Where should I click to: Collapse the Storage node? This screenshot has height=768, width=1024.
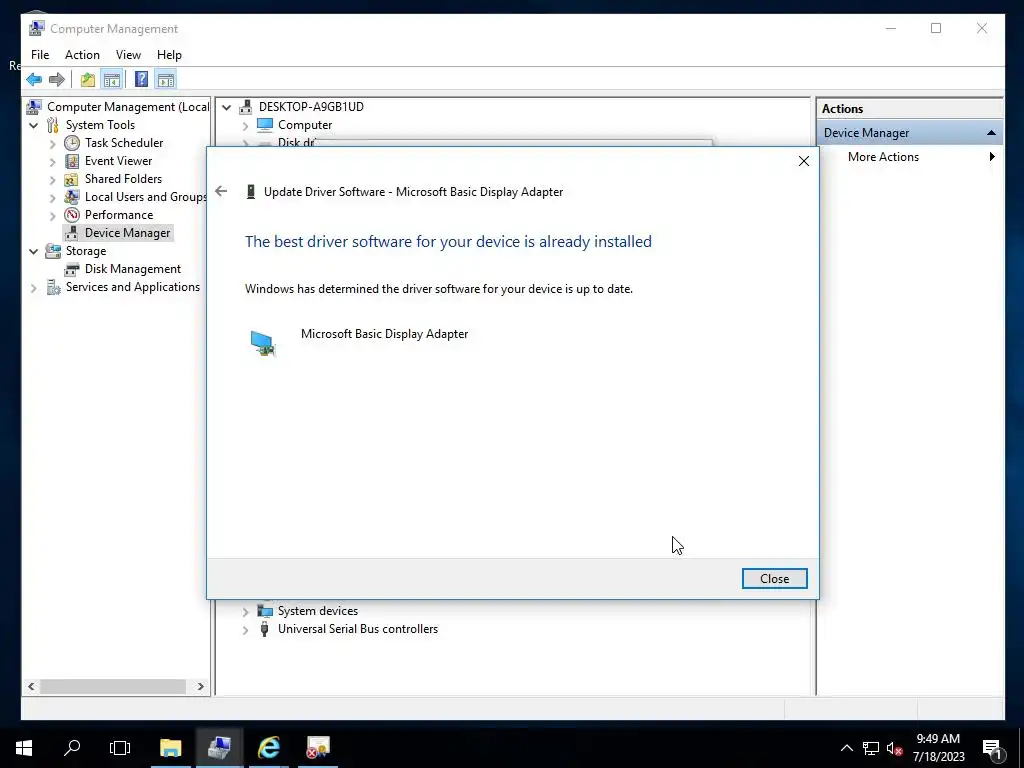click(x=34, y=251)
